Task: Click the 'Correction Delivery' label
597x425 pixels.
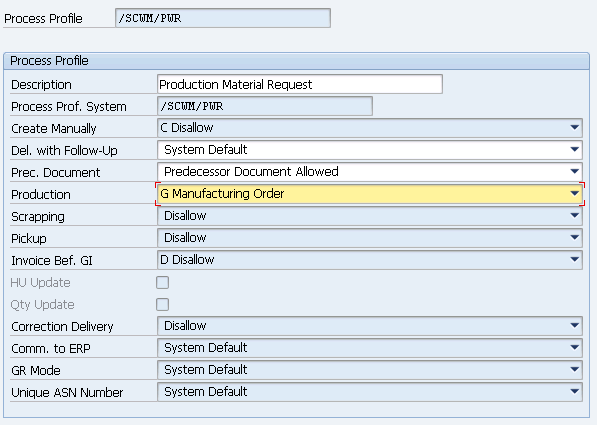Action: coord(62,327)
